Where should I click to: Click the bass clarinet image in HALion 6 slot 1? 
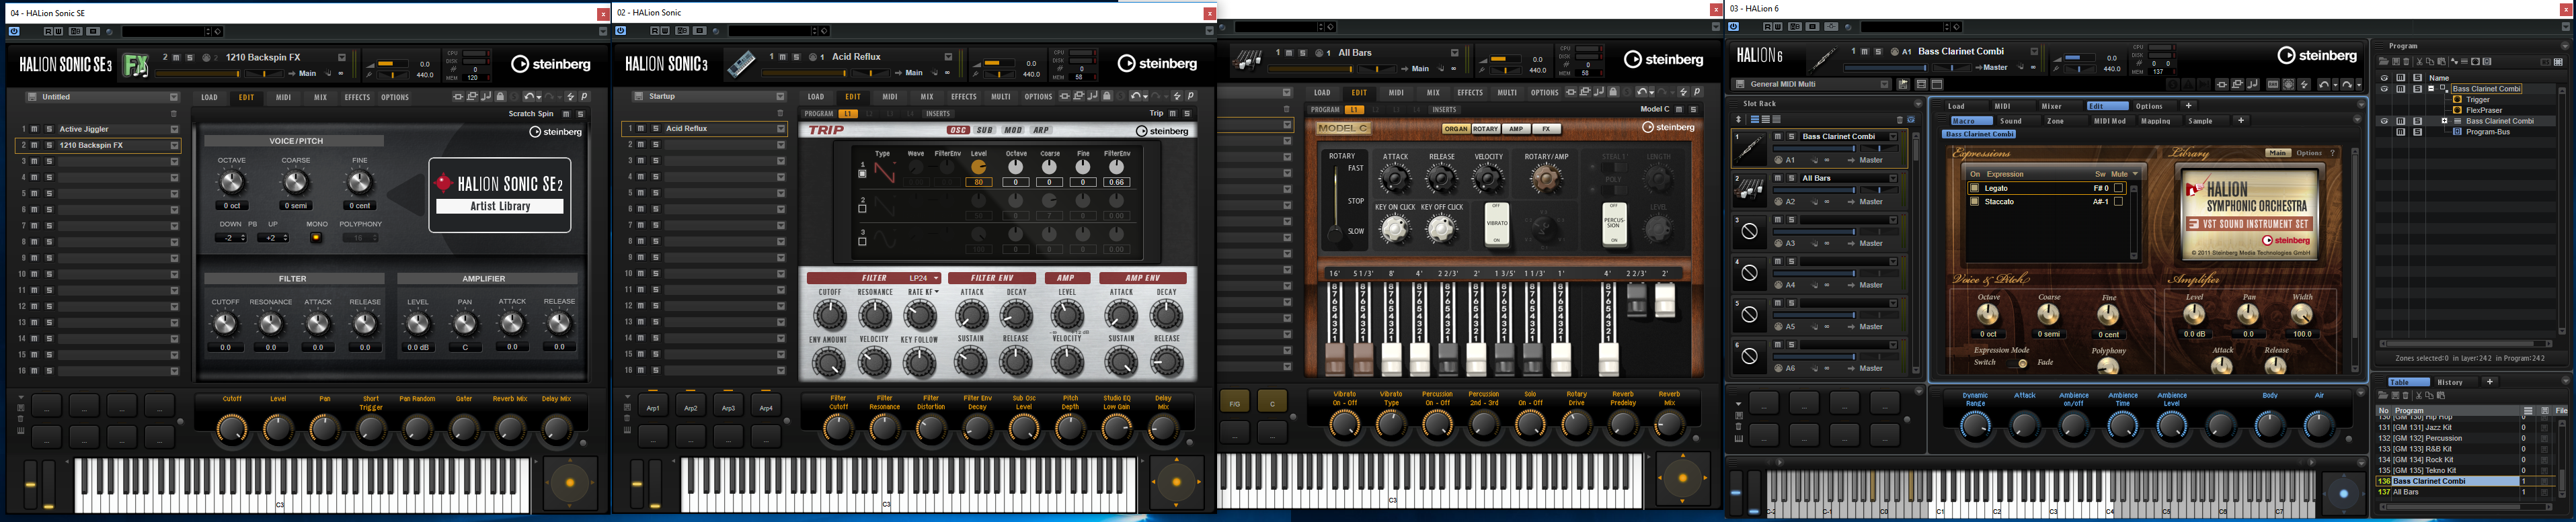click(1749, 148)
